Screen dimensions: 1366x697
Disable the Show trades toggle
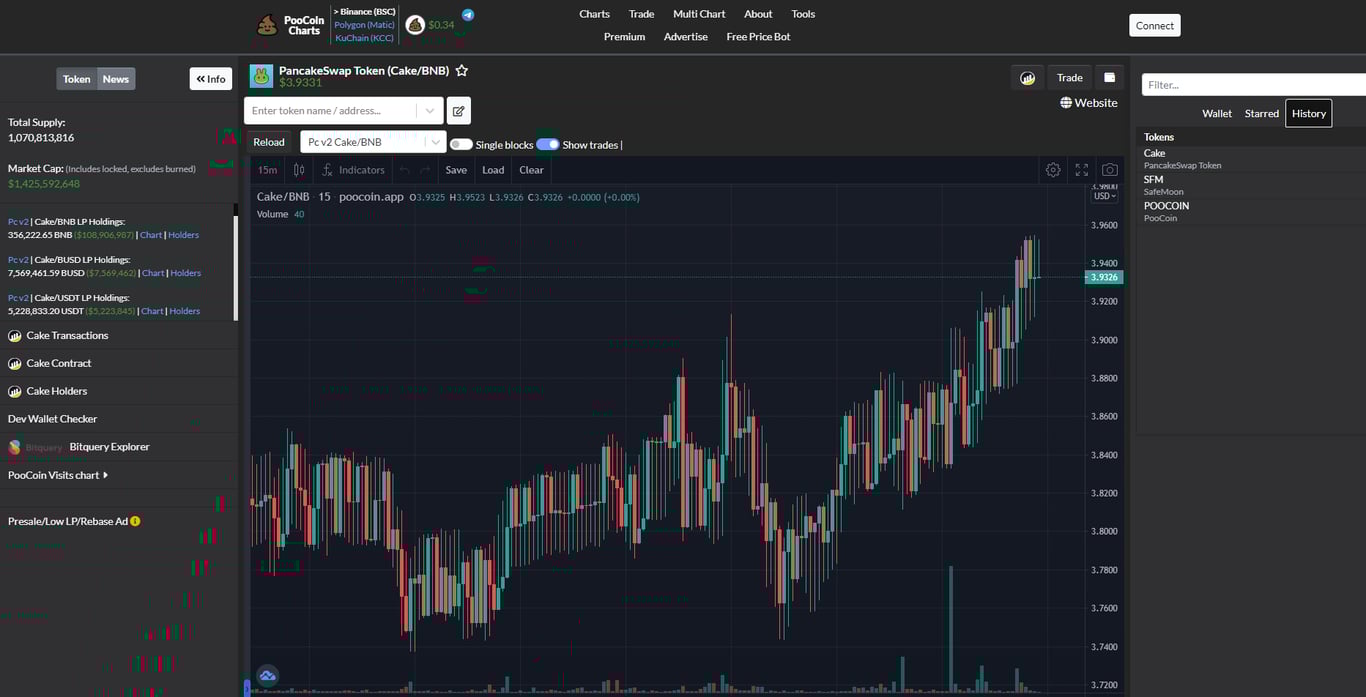pyautogui.click(x=548, y=144)
